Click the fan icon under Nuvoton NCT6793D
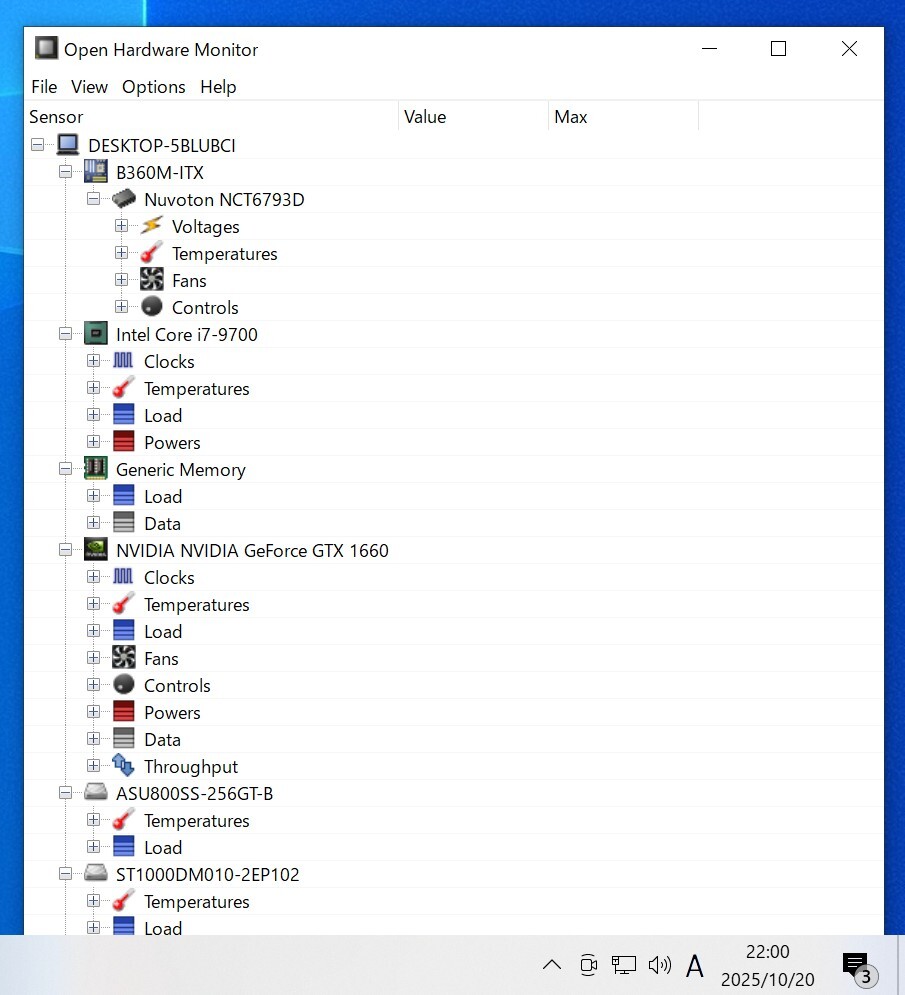Viewport: 905px width, 995px height. click(152, 280)
